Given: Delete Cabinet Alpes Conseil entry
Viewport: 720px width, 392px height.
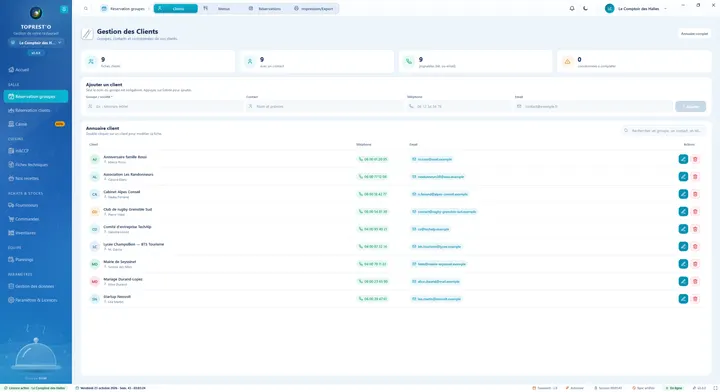Looking at the screenshot, I should [695, 194].
